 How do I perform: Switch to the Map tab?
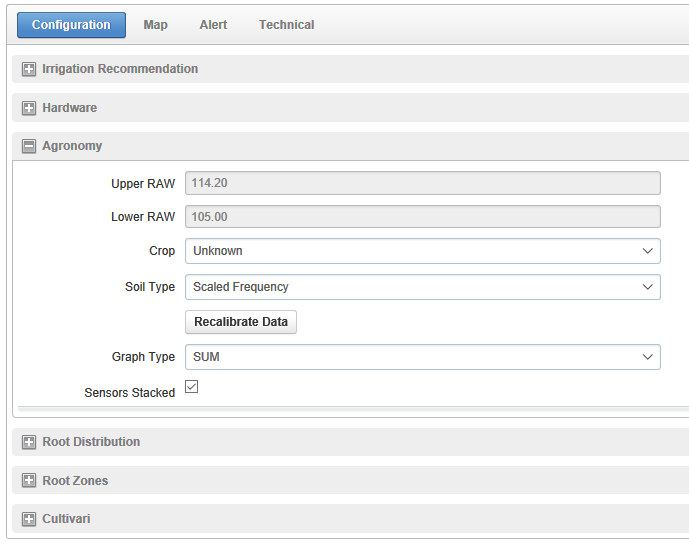pos(155,25)
